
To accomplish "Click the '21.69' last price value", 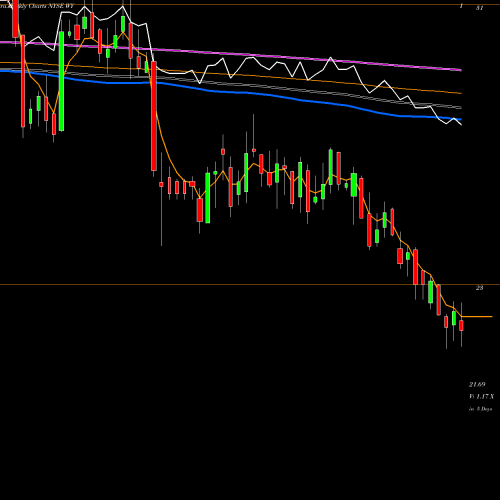I will click(477, 385).
